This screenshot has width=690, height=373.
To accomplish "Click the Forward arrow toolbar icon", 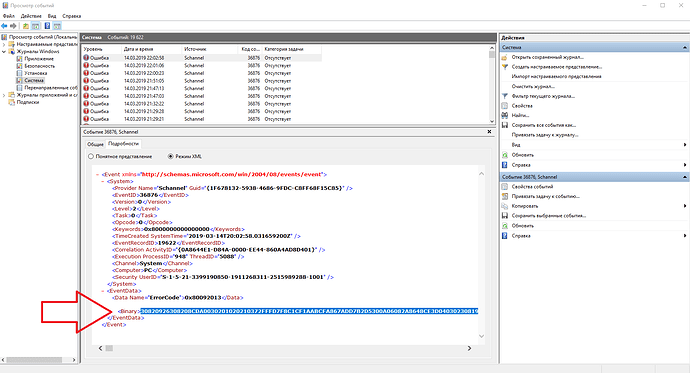I will coord(13,26).
